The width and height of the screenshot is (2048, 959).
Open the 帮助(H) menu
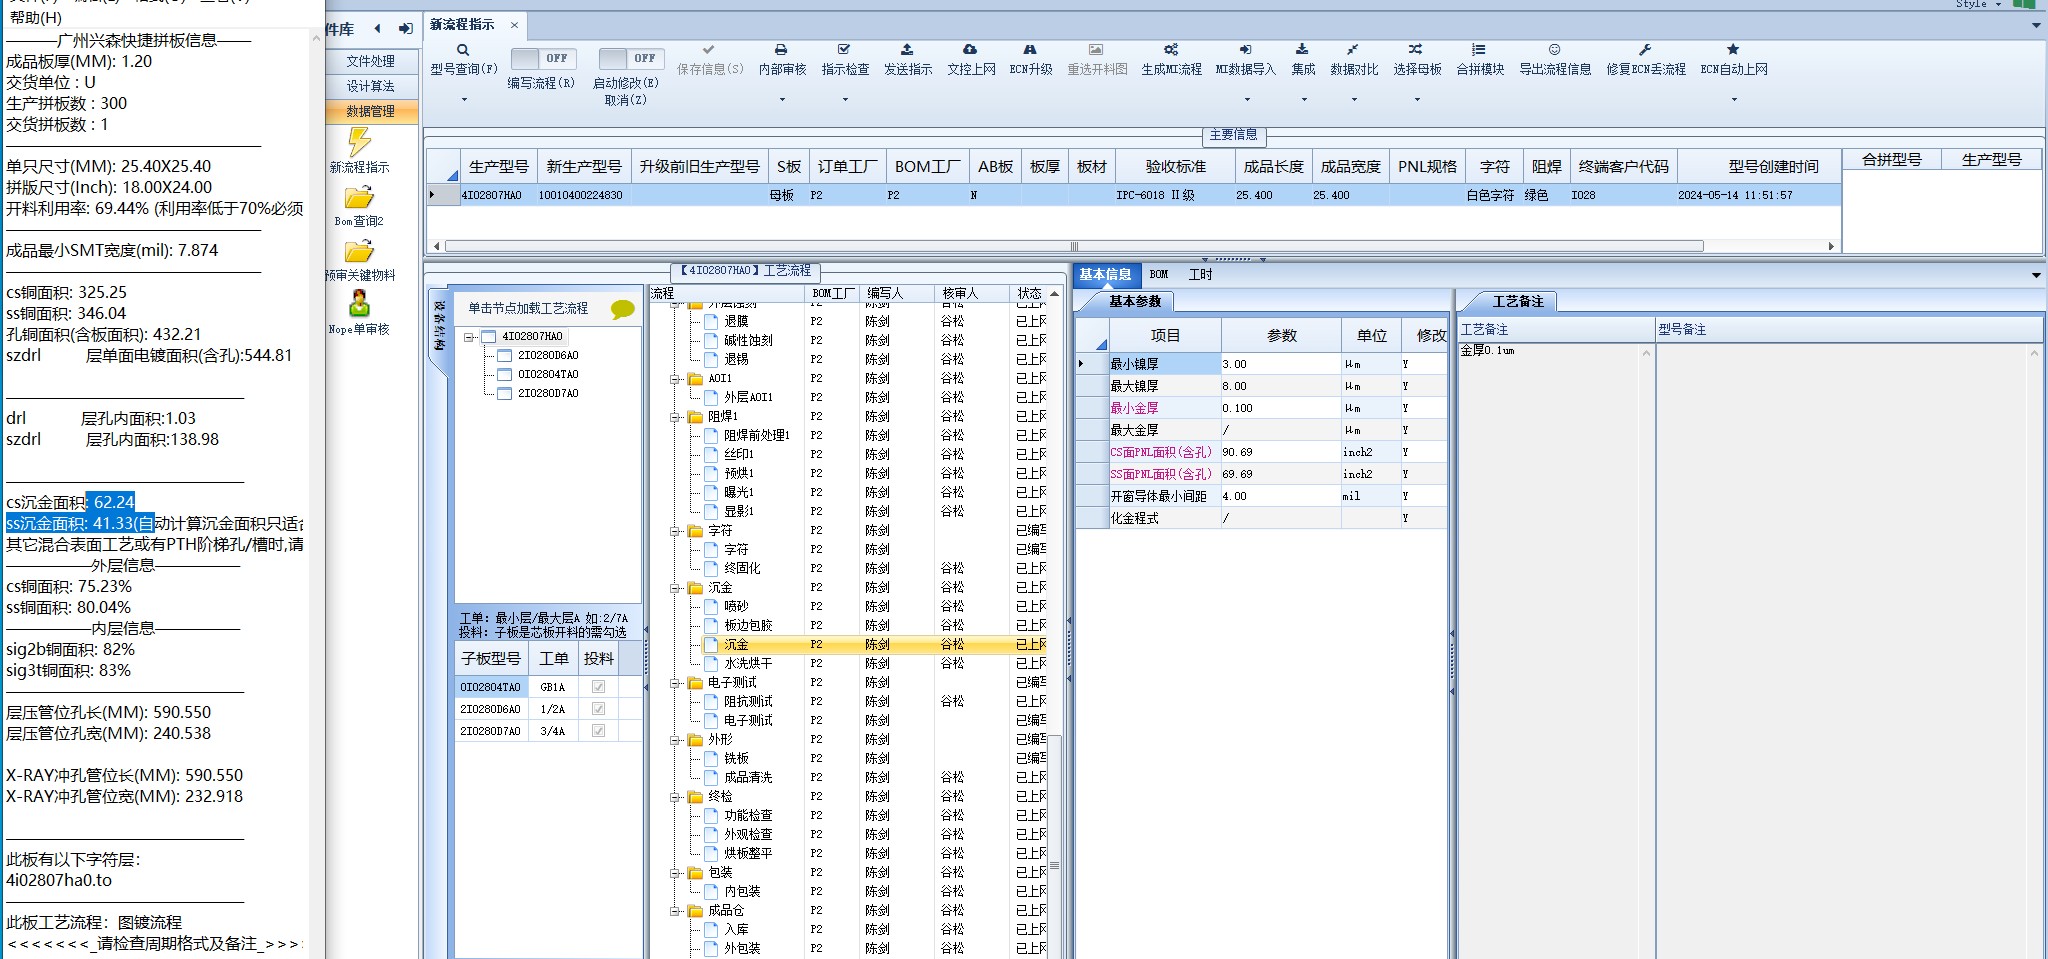pyautogui.click(x=36, y=17)
